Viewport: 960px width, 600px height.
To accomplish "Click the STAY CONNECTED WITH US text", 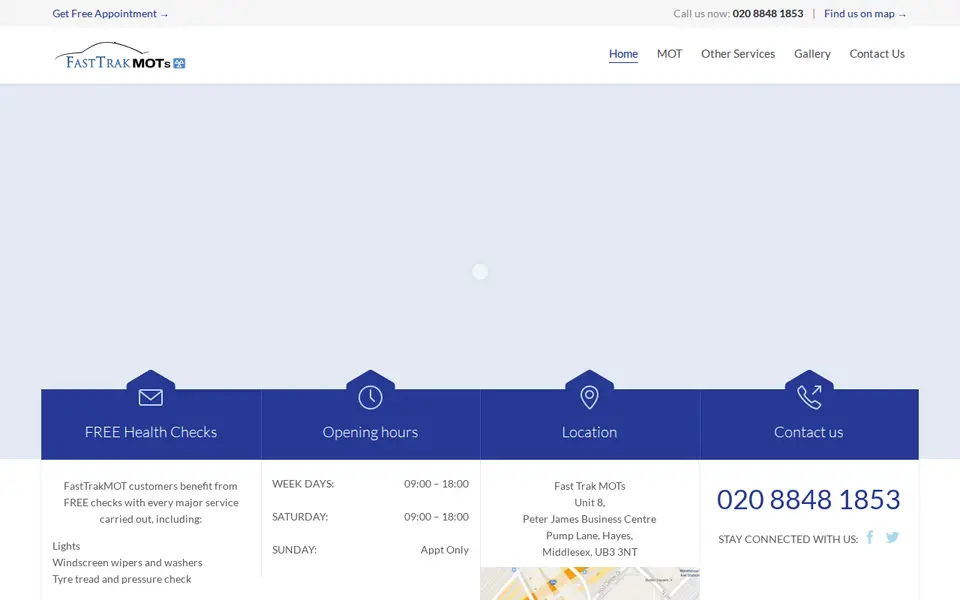I will click(x=788, y=539).
